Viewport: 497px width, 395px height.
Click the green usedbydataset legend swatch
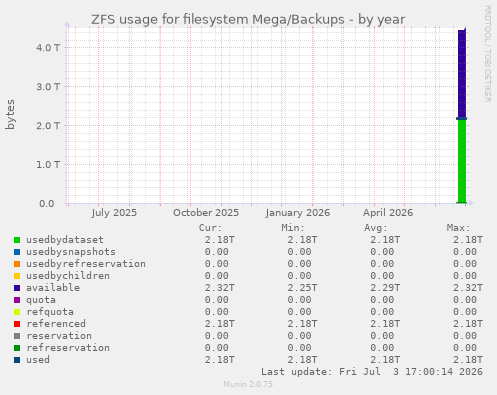click(x=17, y=240)
